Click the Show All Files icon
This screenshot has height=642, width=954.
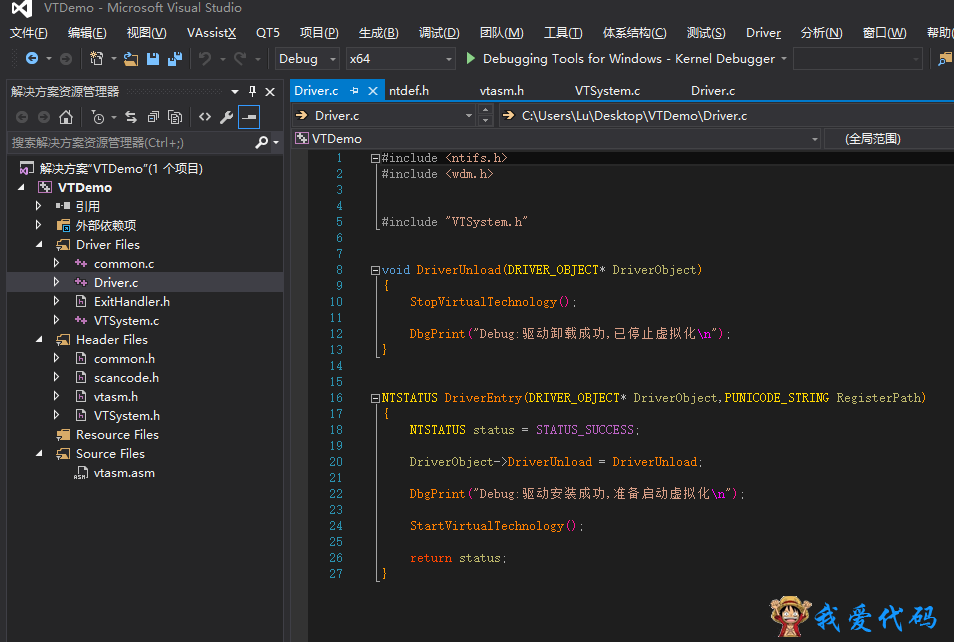(x=175, y=117)
